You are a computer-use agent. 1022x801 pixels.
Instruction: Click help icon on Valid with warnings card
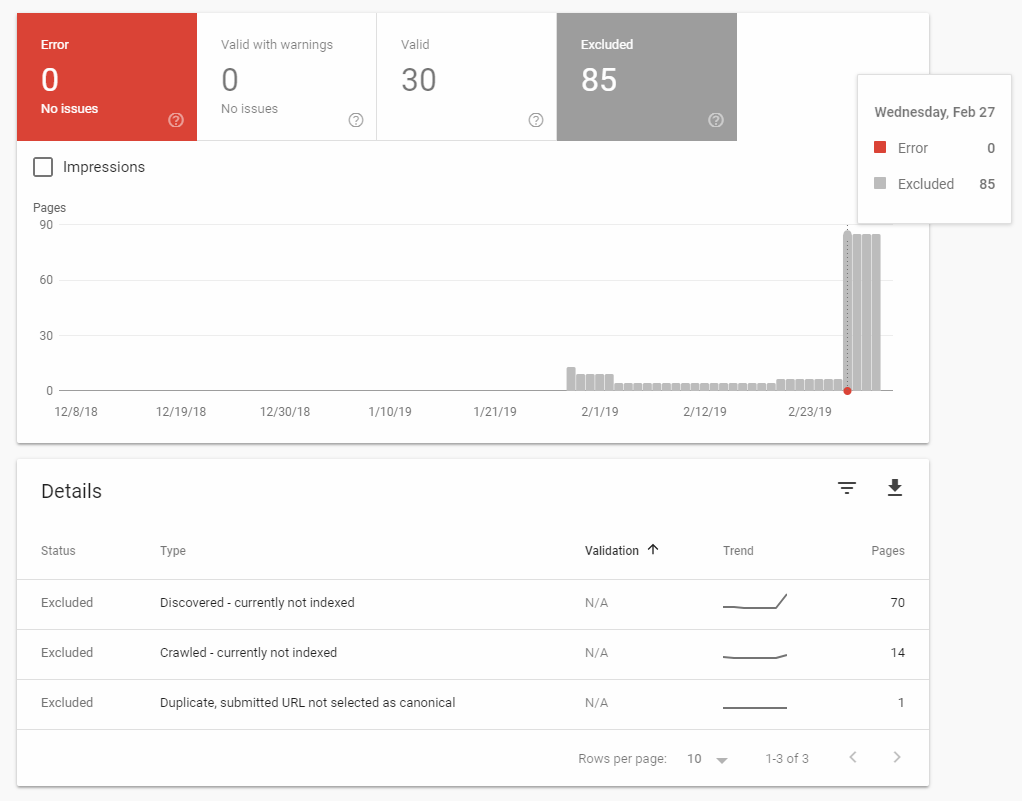356,120
